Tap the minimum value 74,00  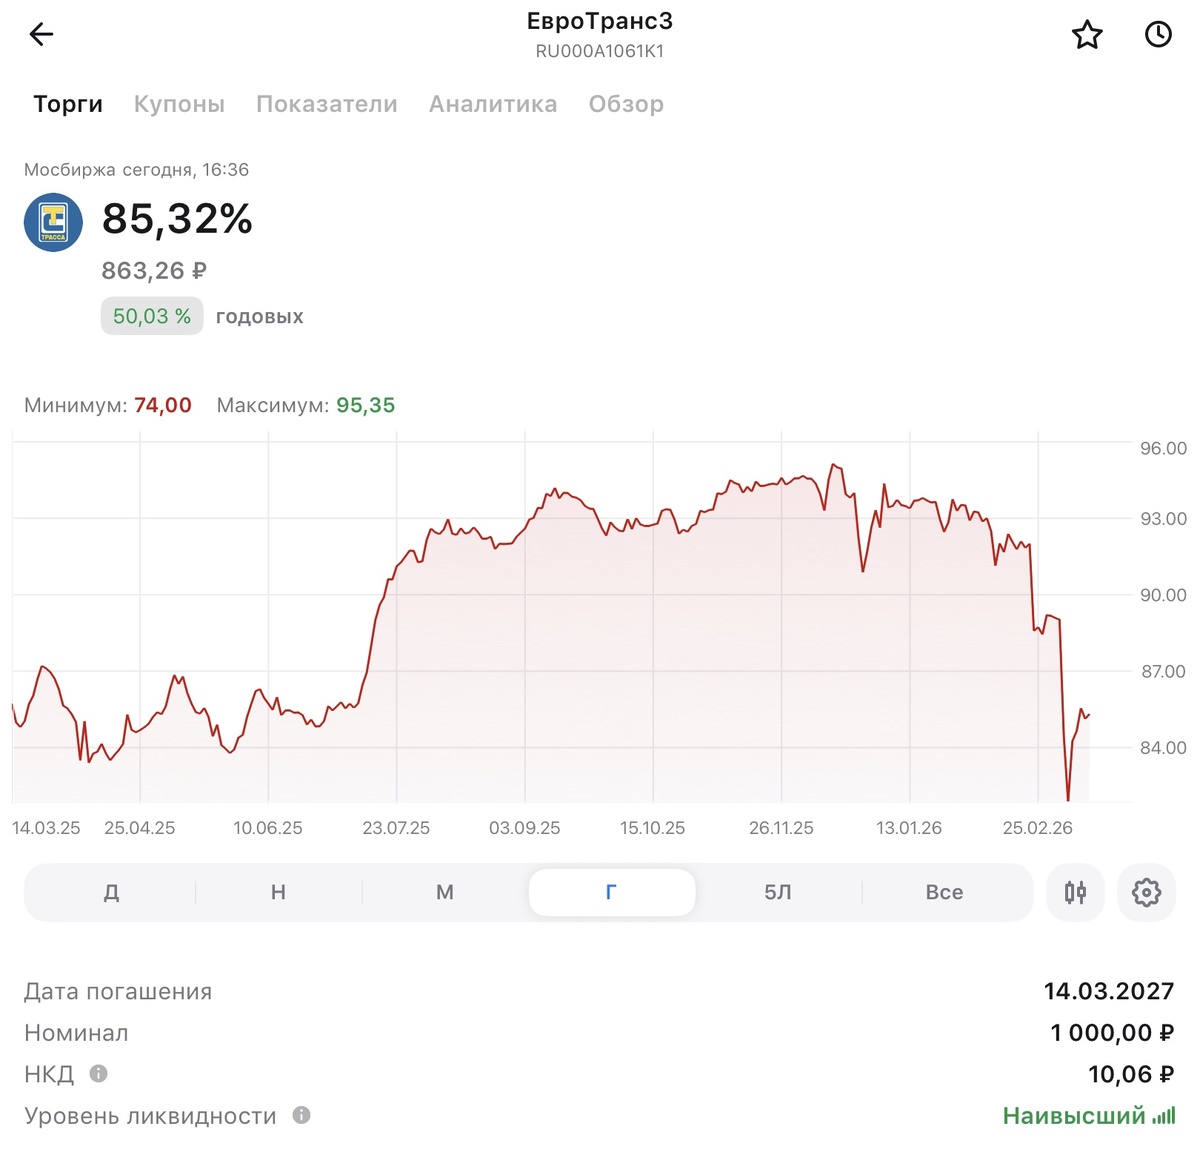[x=163, y=405]
